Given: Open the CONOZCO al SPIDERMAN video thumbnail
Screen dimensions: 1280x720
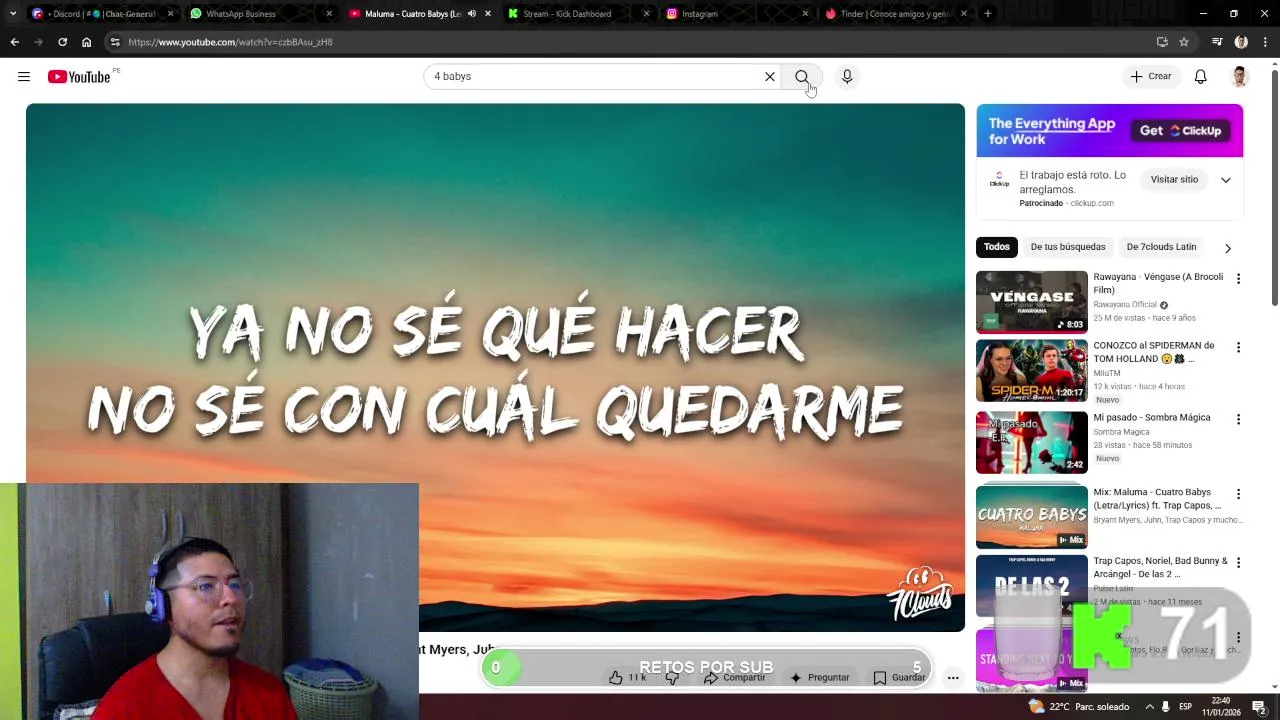Looking at the screenshot, I should click(x=1032, y=371).
